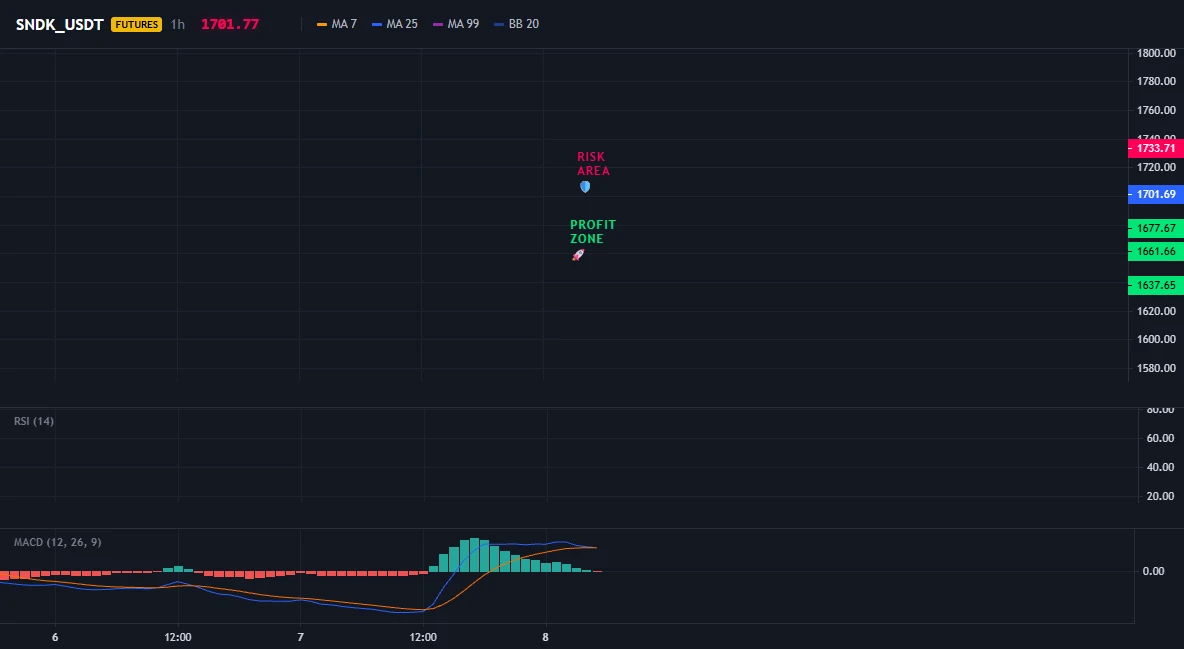Viewport: 1184px width, 649px height.
Task: Select the red 1733.71 price tag
Action: coord(1155,148)
